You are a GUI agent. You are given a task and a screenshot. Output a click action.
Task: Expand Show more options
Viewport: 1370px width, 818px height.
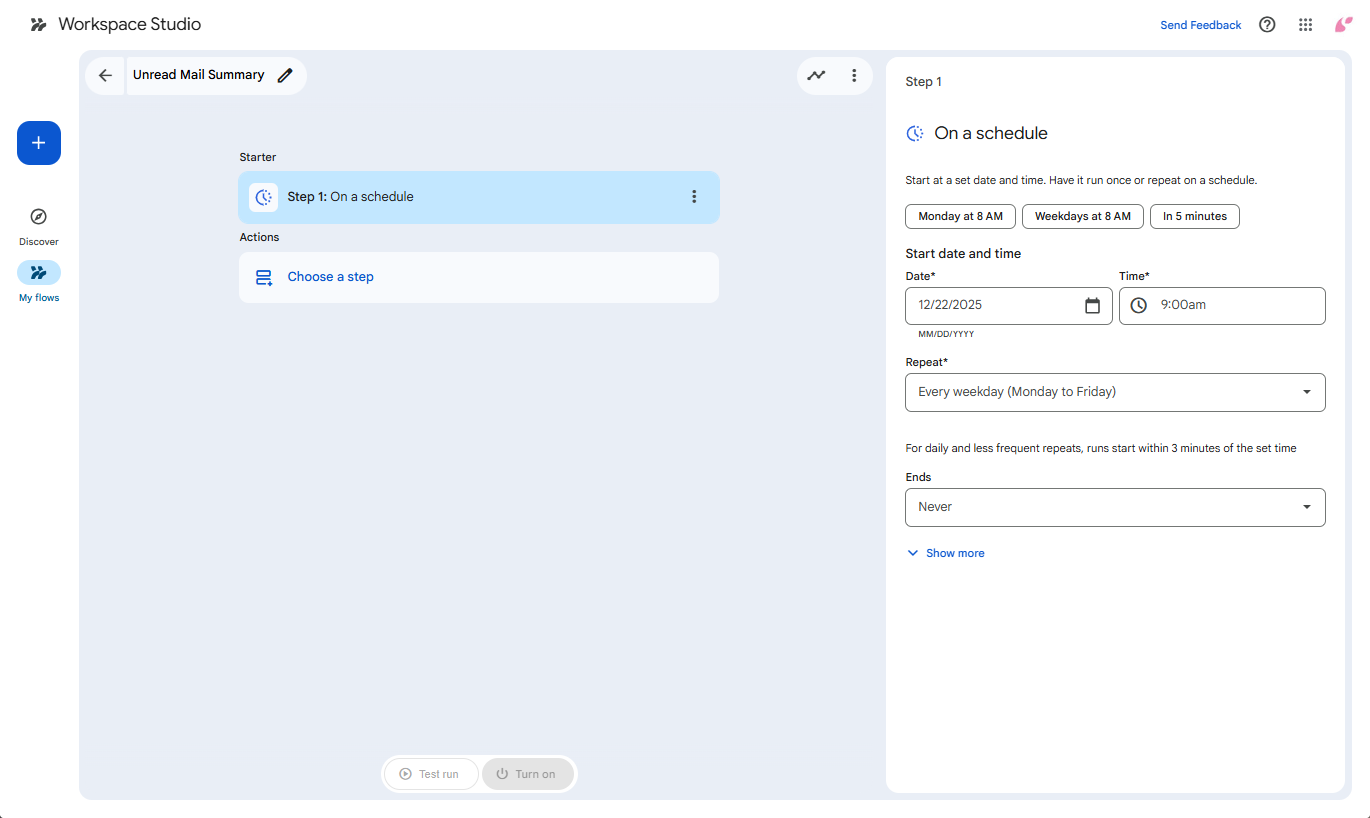(x=945, y=553)
